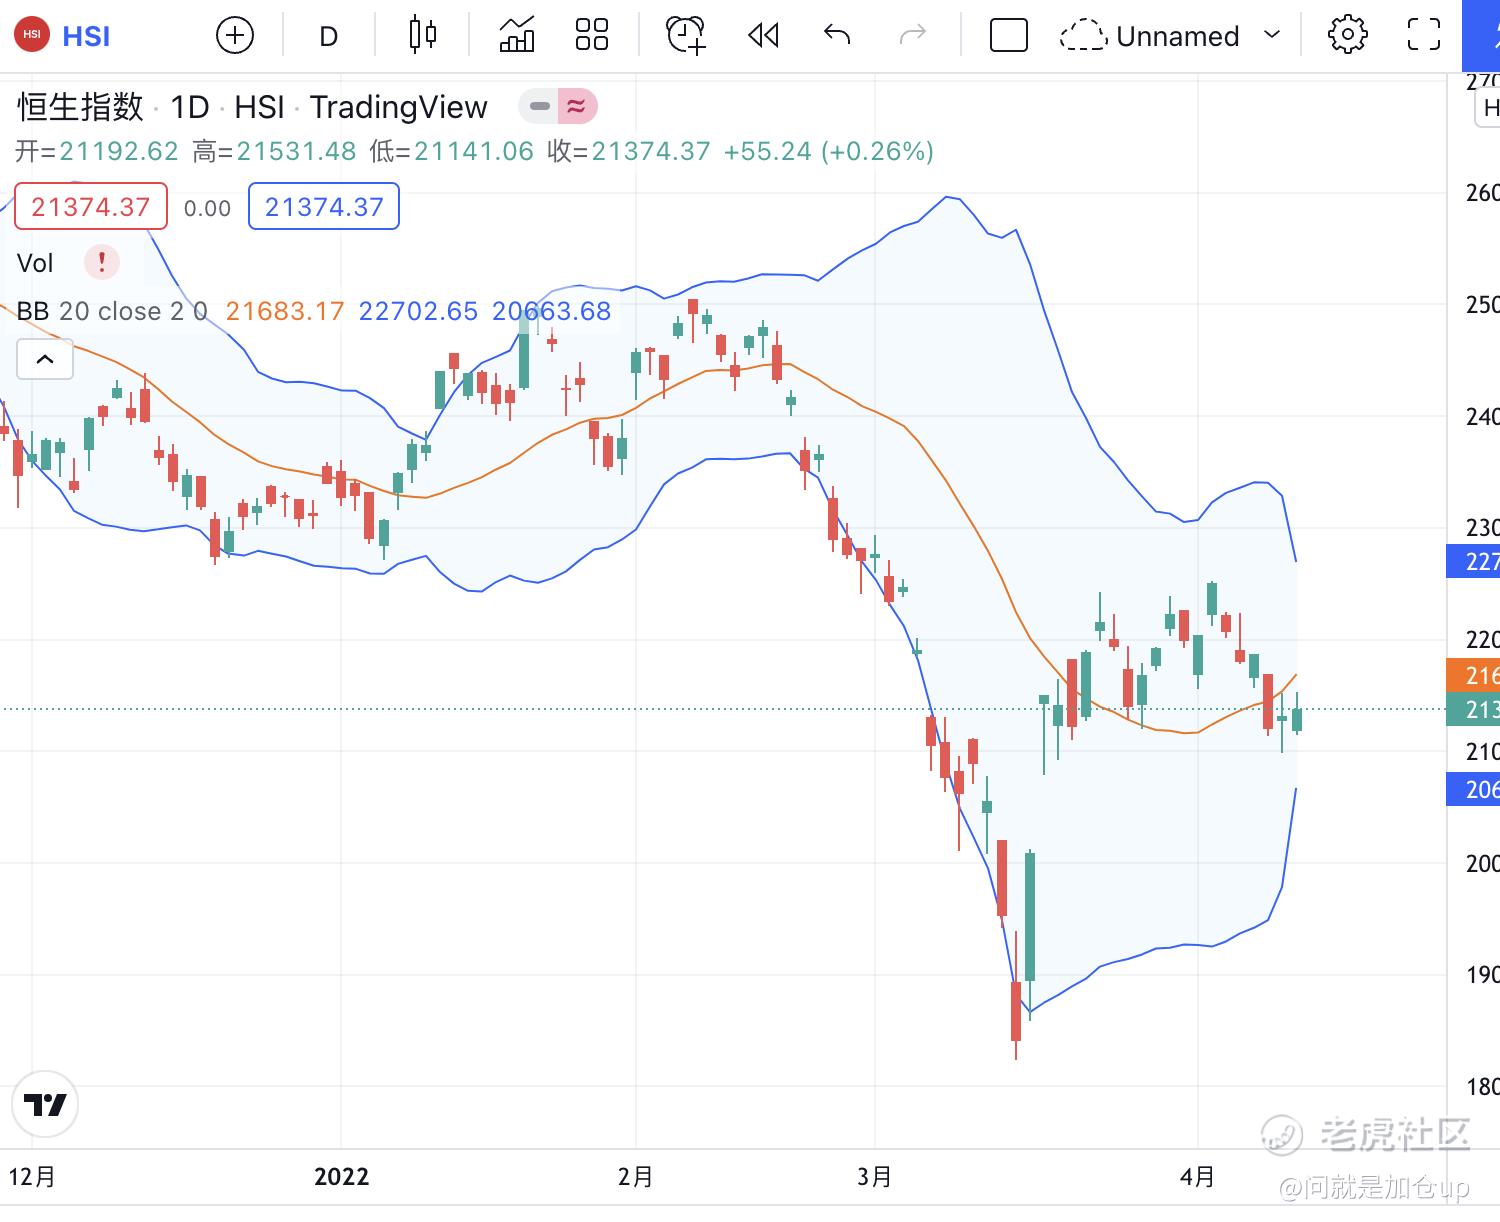The width and height of the screenshot is (1500, 1222).
Task: Click the TradingView logo on chart
Action: pos(44,1104)
